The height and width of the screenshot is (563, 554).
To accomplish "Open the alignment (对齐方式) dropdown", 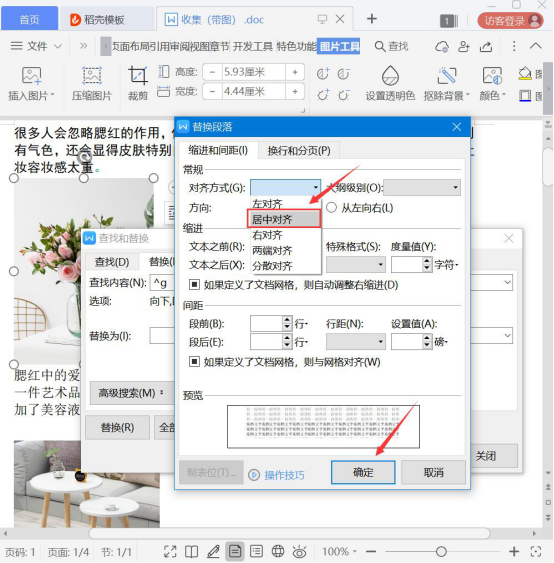I will click(285, 187).
